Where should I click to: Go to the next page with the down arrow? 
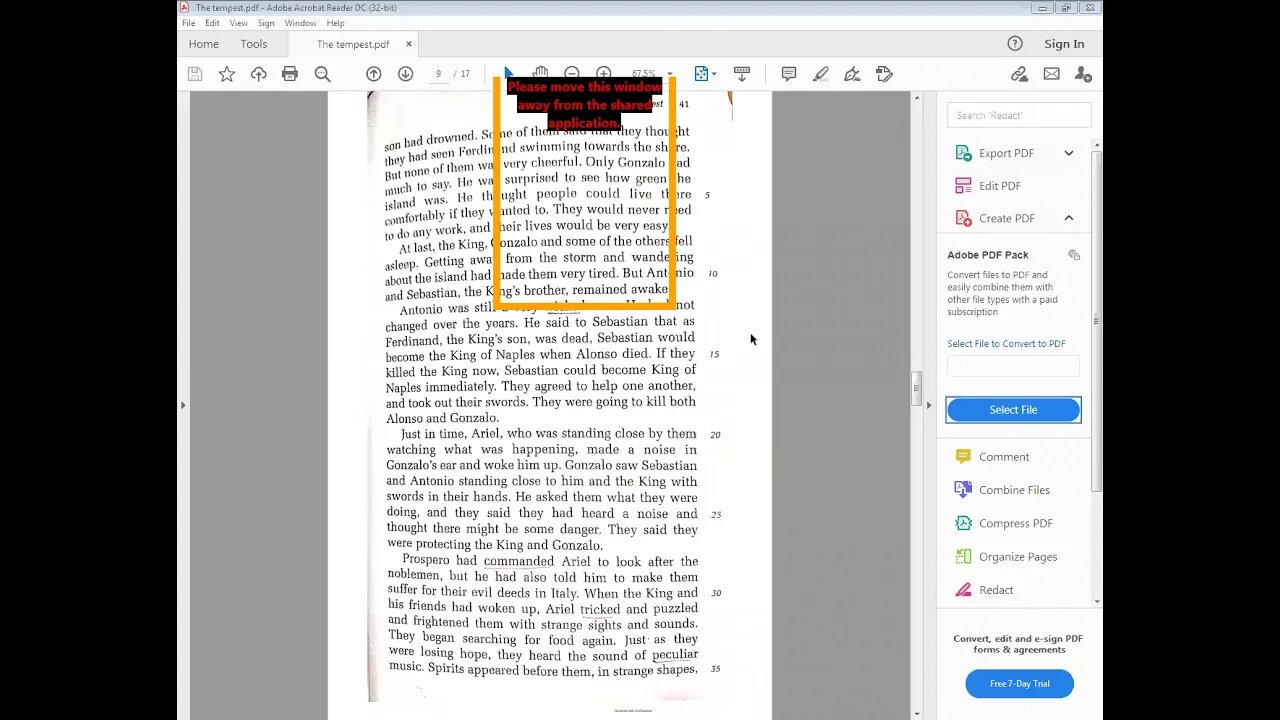point(405,74)
